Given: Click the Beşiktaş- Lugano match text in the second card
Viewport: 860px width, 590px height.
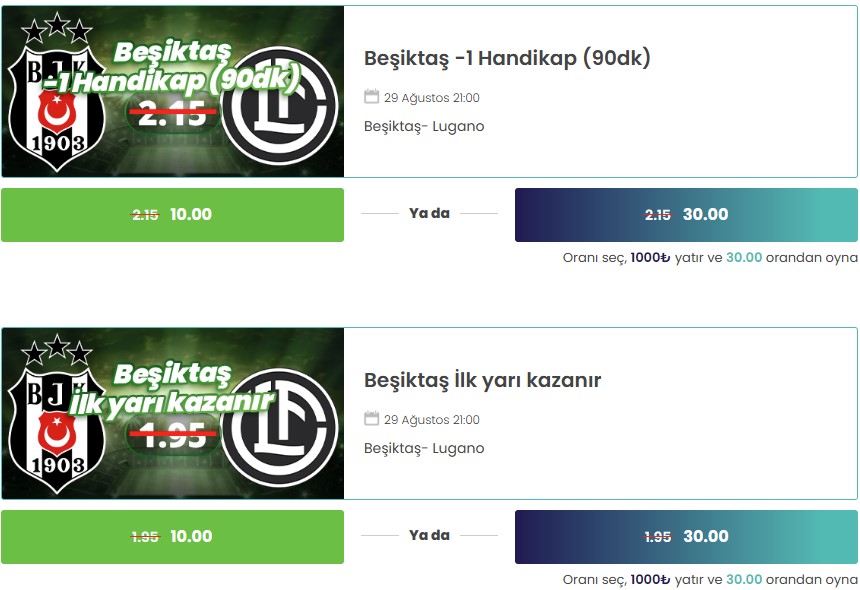Looking at the screenshot, I should 424,449.
